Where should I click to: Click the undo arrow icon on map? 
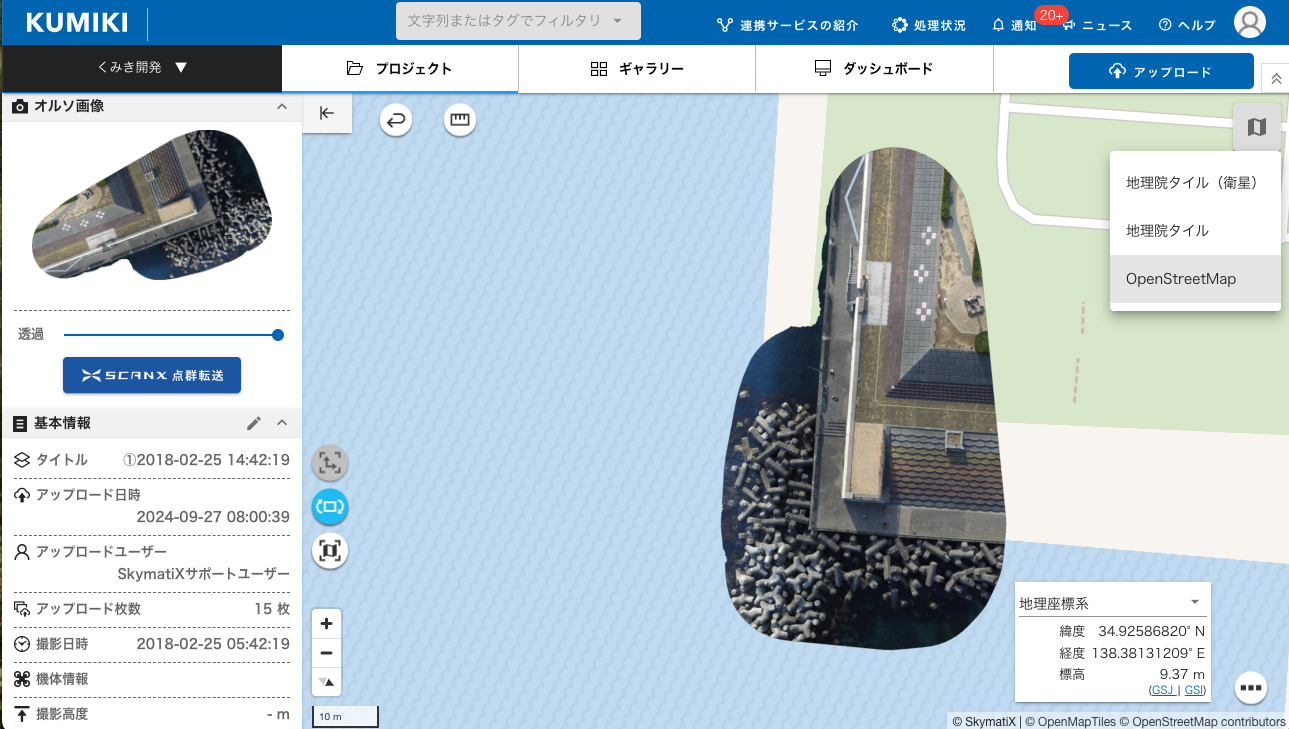(396, 121)
